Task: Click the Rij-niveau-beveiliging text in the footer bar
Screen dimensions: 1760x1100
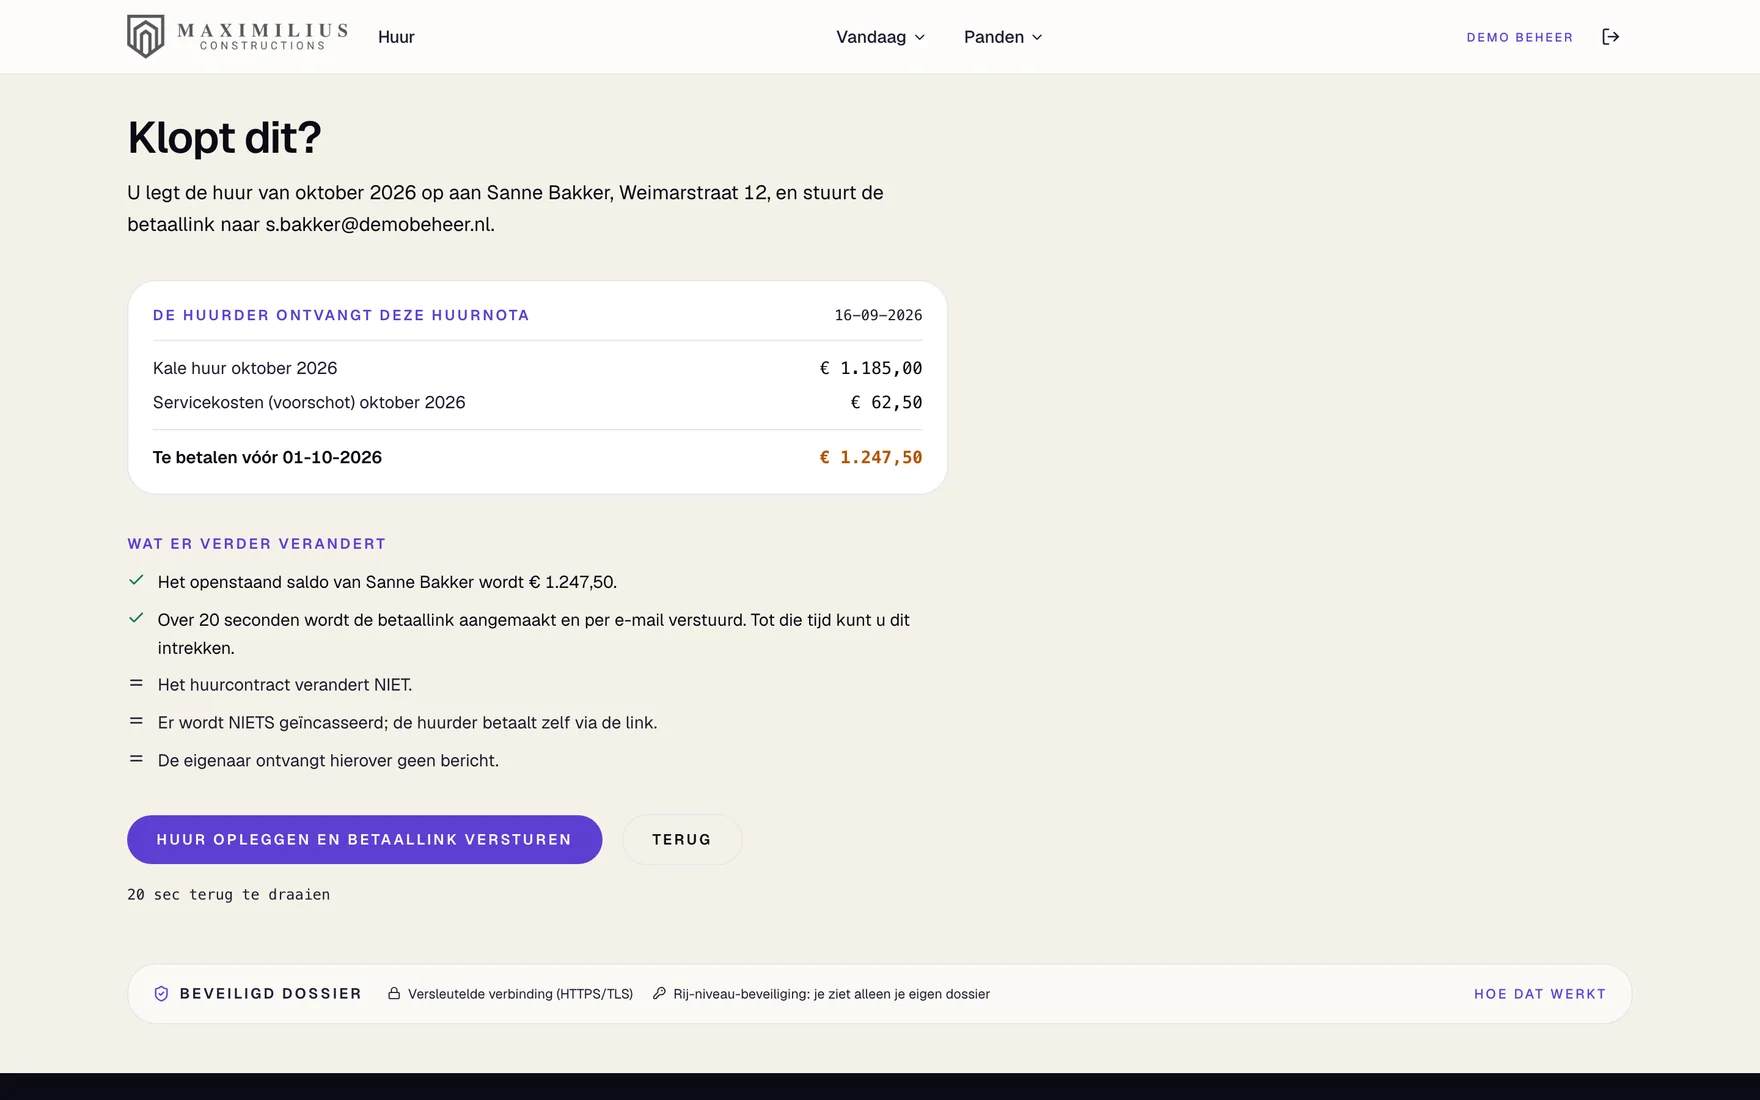Action: pyautogui.click(x=831, y=994)
